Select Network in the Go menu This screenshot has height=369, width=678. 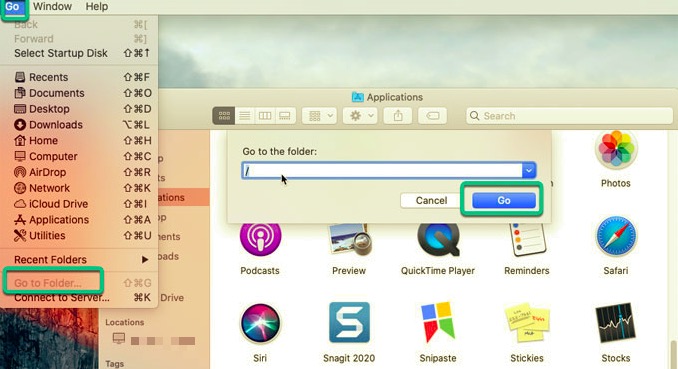79,188
